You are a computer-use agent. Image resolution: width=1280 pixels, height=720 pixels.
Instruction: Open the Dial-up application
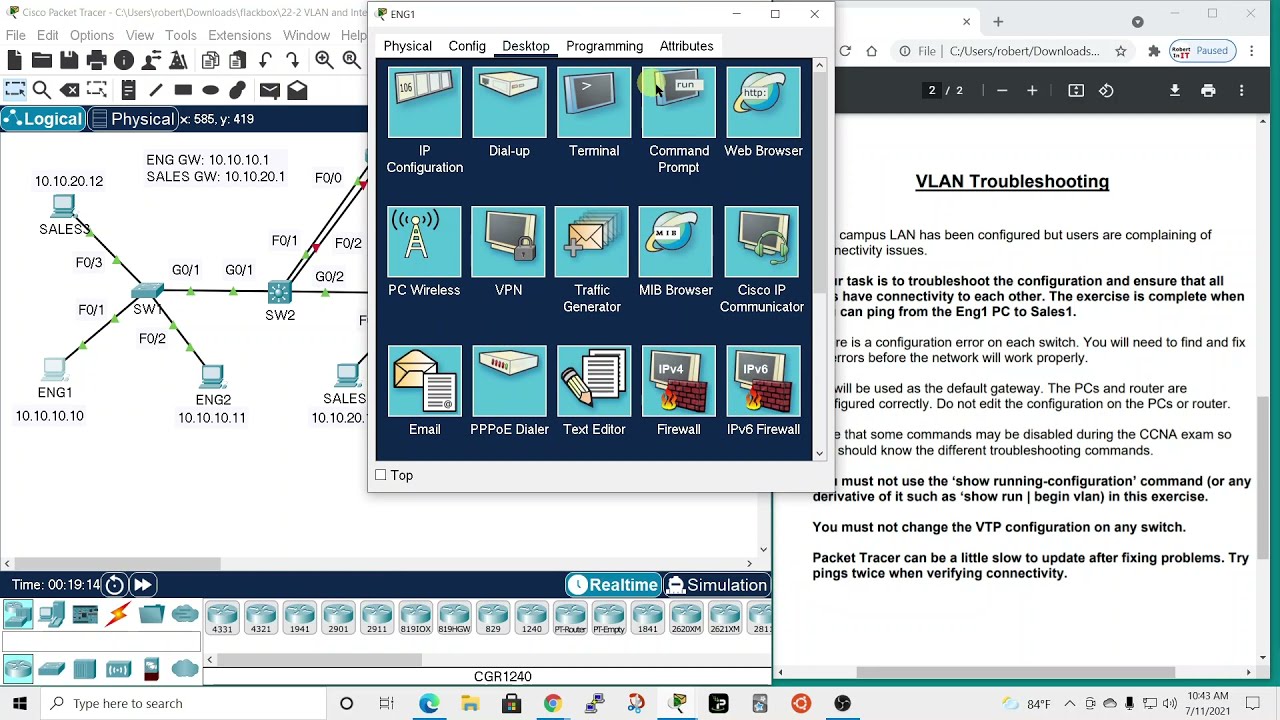509,102
